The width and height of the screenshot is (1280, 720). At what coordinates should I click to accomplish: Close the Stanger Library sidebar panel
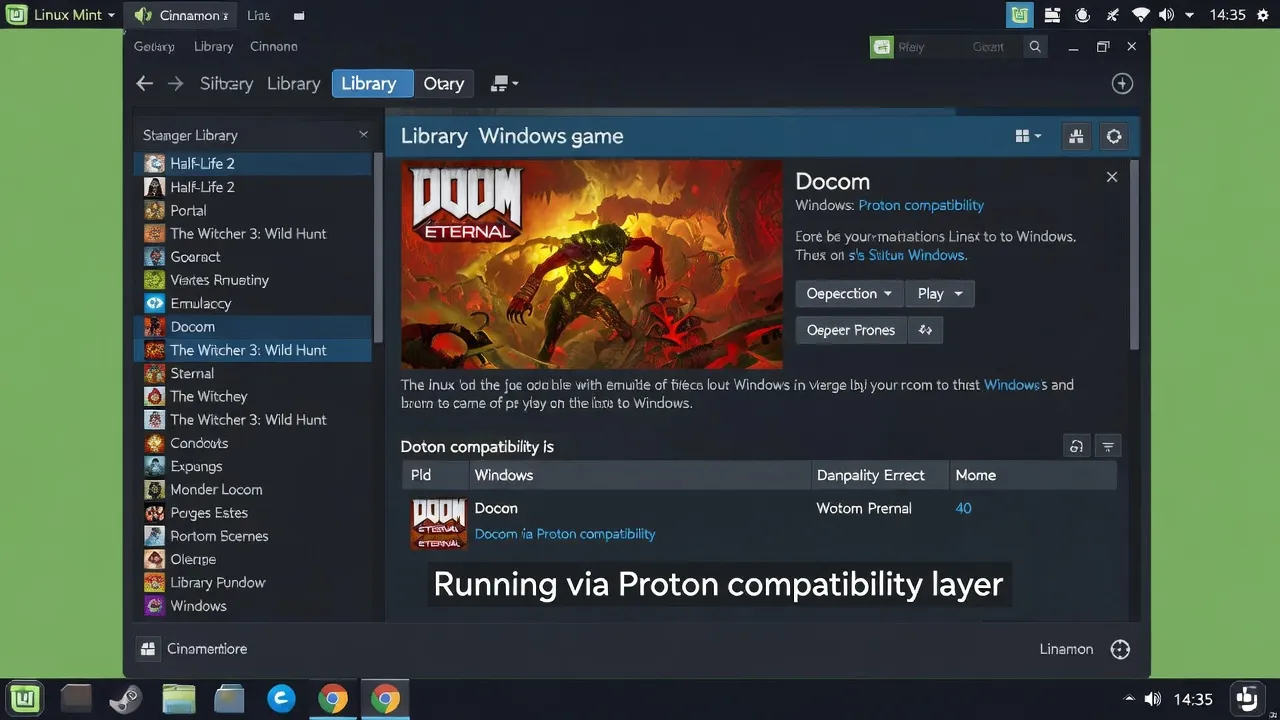pyautogui.click(x=363, y=135)
